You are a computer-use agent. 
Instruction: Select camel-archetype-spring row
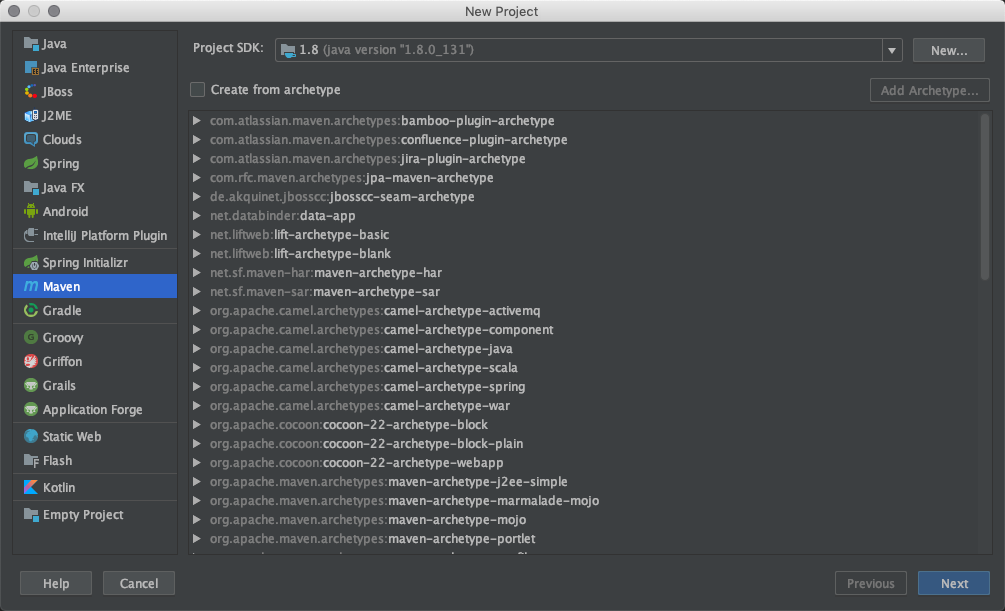[583, 387]
